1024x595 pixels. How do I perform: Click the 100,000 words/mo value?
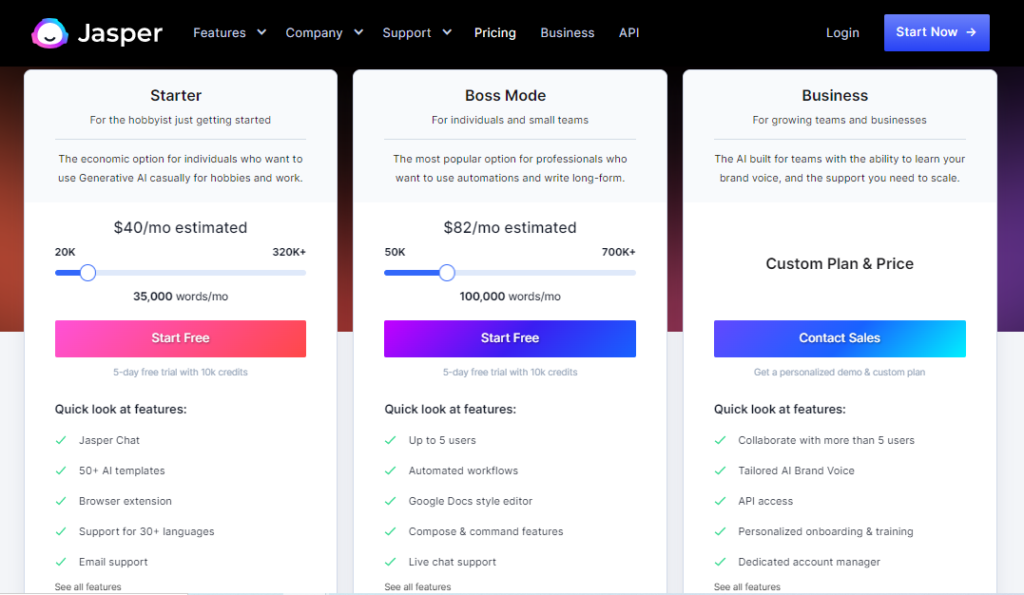(x=510, y=297)
